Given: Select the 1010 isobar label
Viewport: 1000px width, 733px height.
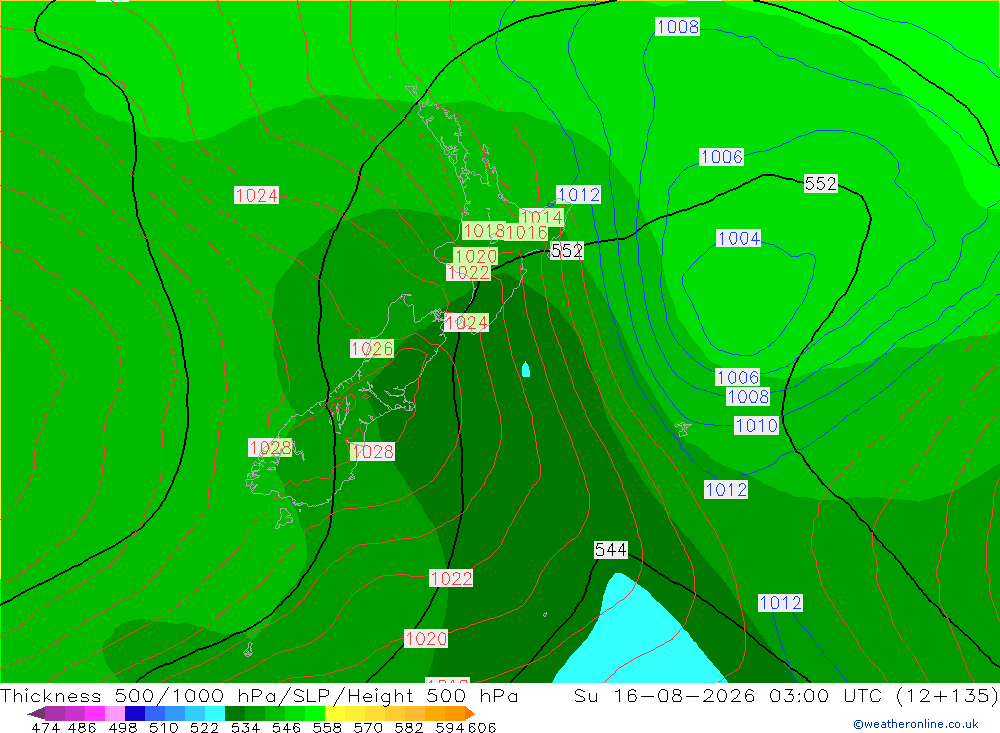Looking at the screenshot, I should coord(756,426).
